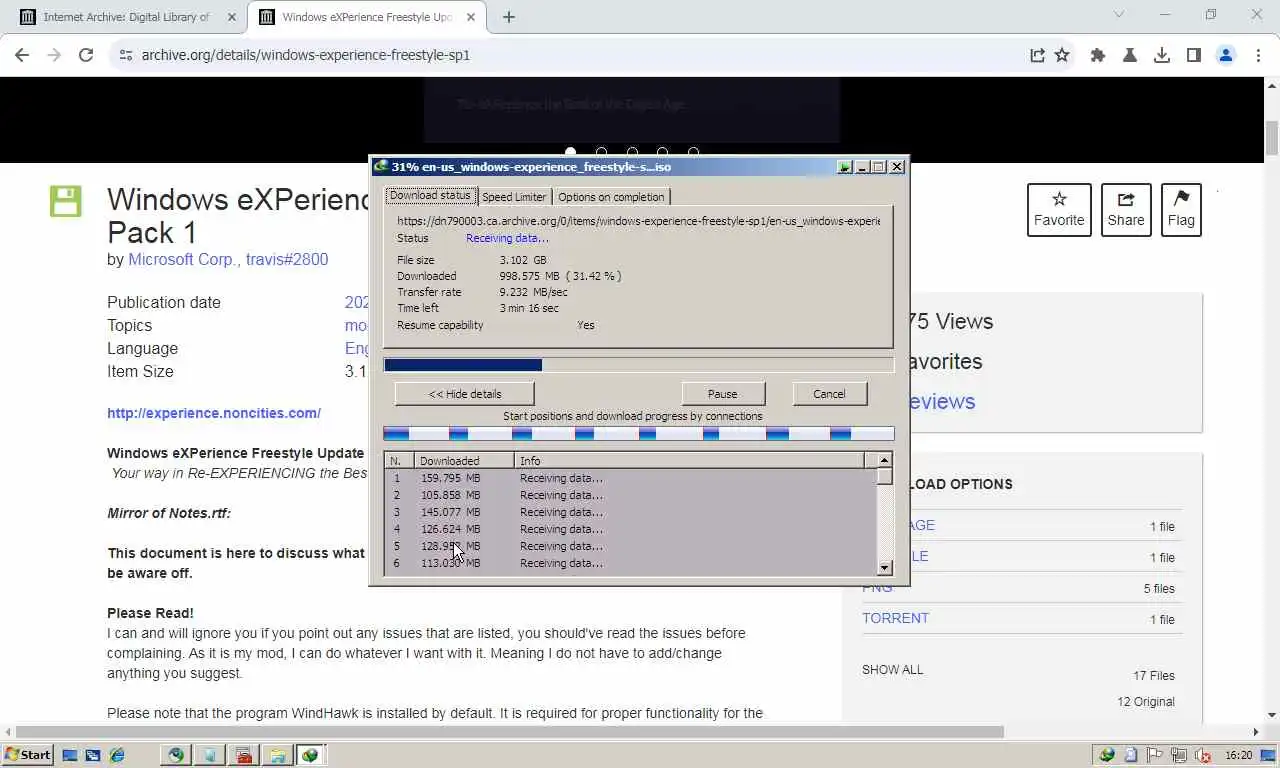Open a new Chrome tab
The height and width of the screenshot is (768, 1280).
[x=508, y=17]
